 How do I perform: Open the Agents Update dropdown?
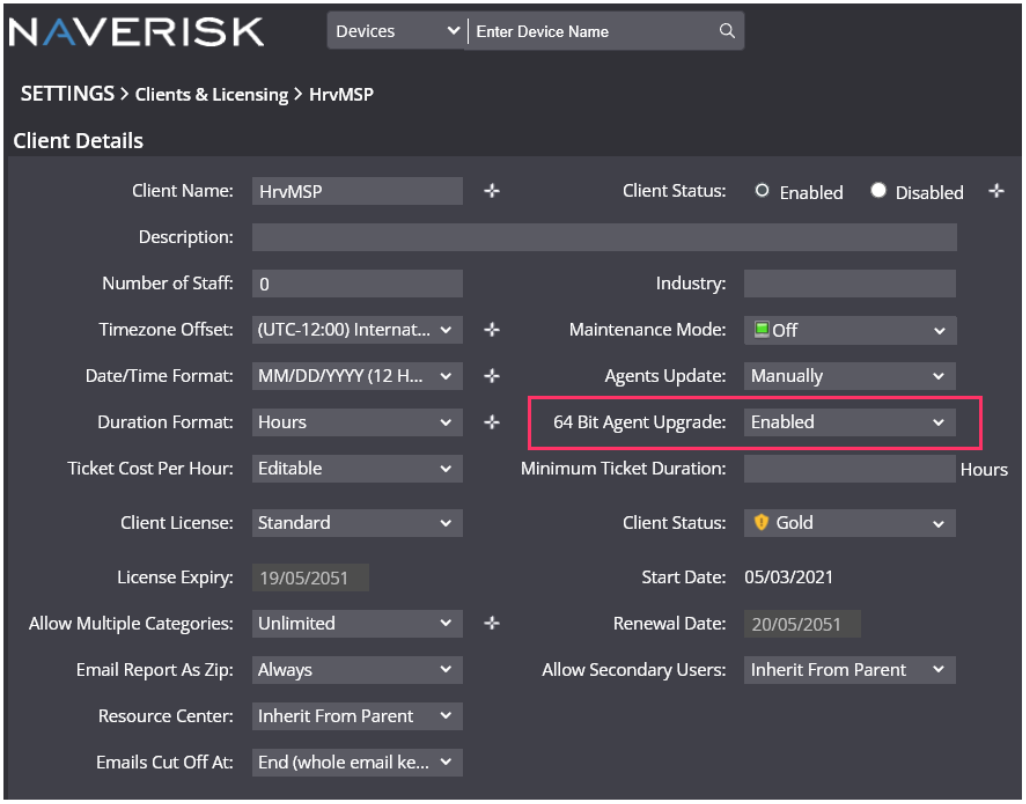pyautogui.click(x=849, y=376)
